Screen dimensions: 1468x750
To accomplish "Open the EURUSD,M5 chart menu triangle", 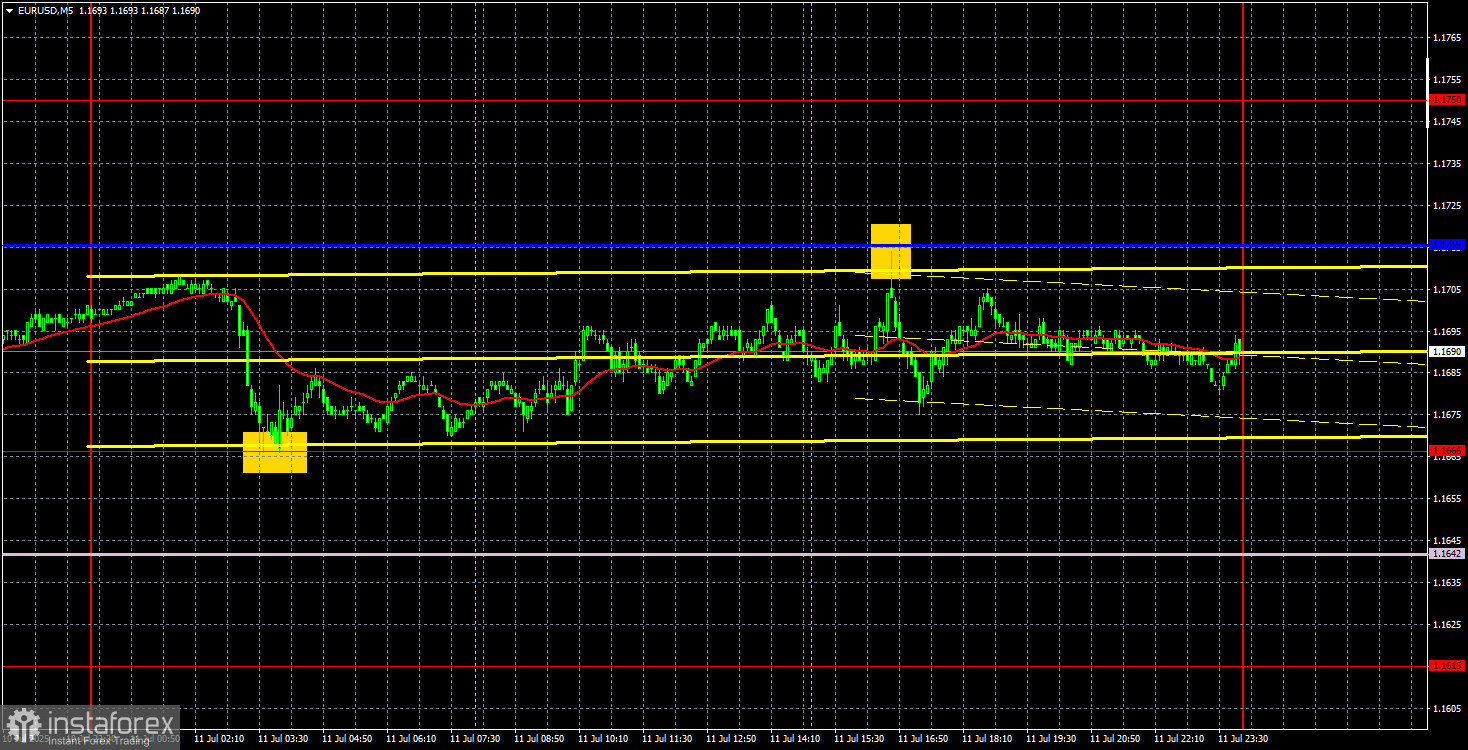I will point(8,9).
